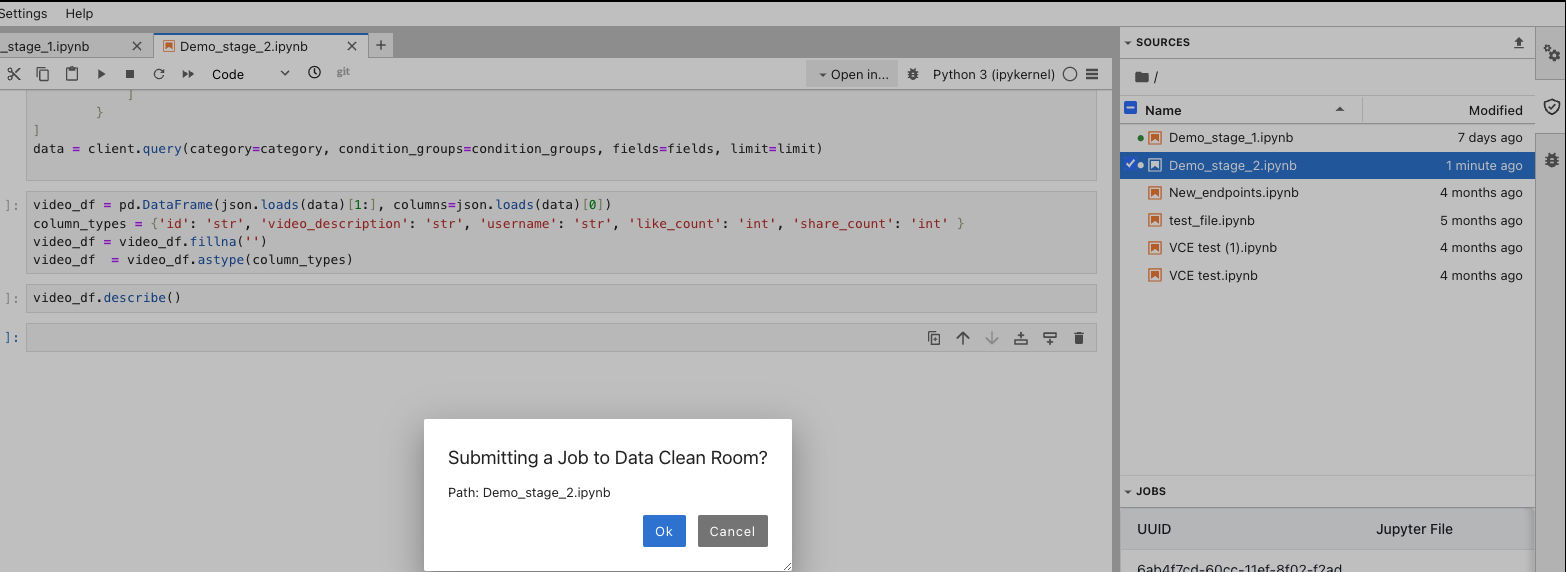
Task: Confirm job submission with Ok
Action: (664, 531)
